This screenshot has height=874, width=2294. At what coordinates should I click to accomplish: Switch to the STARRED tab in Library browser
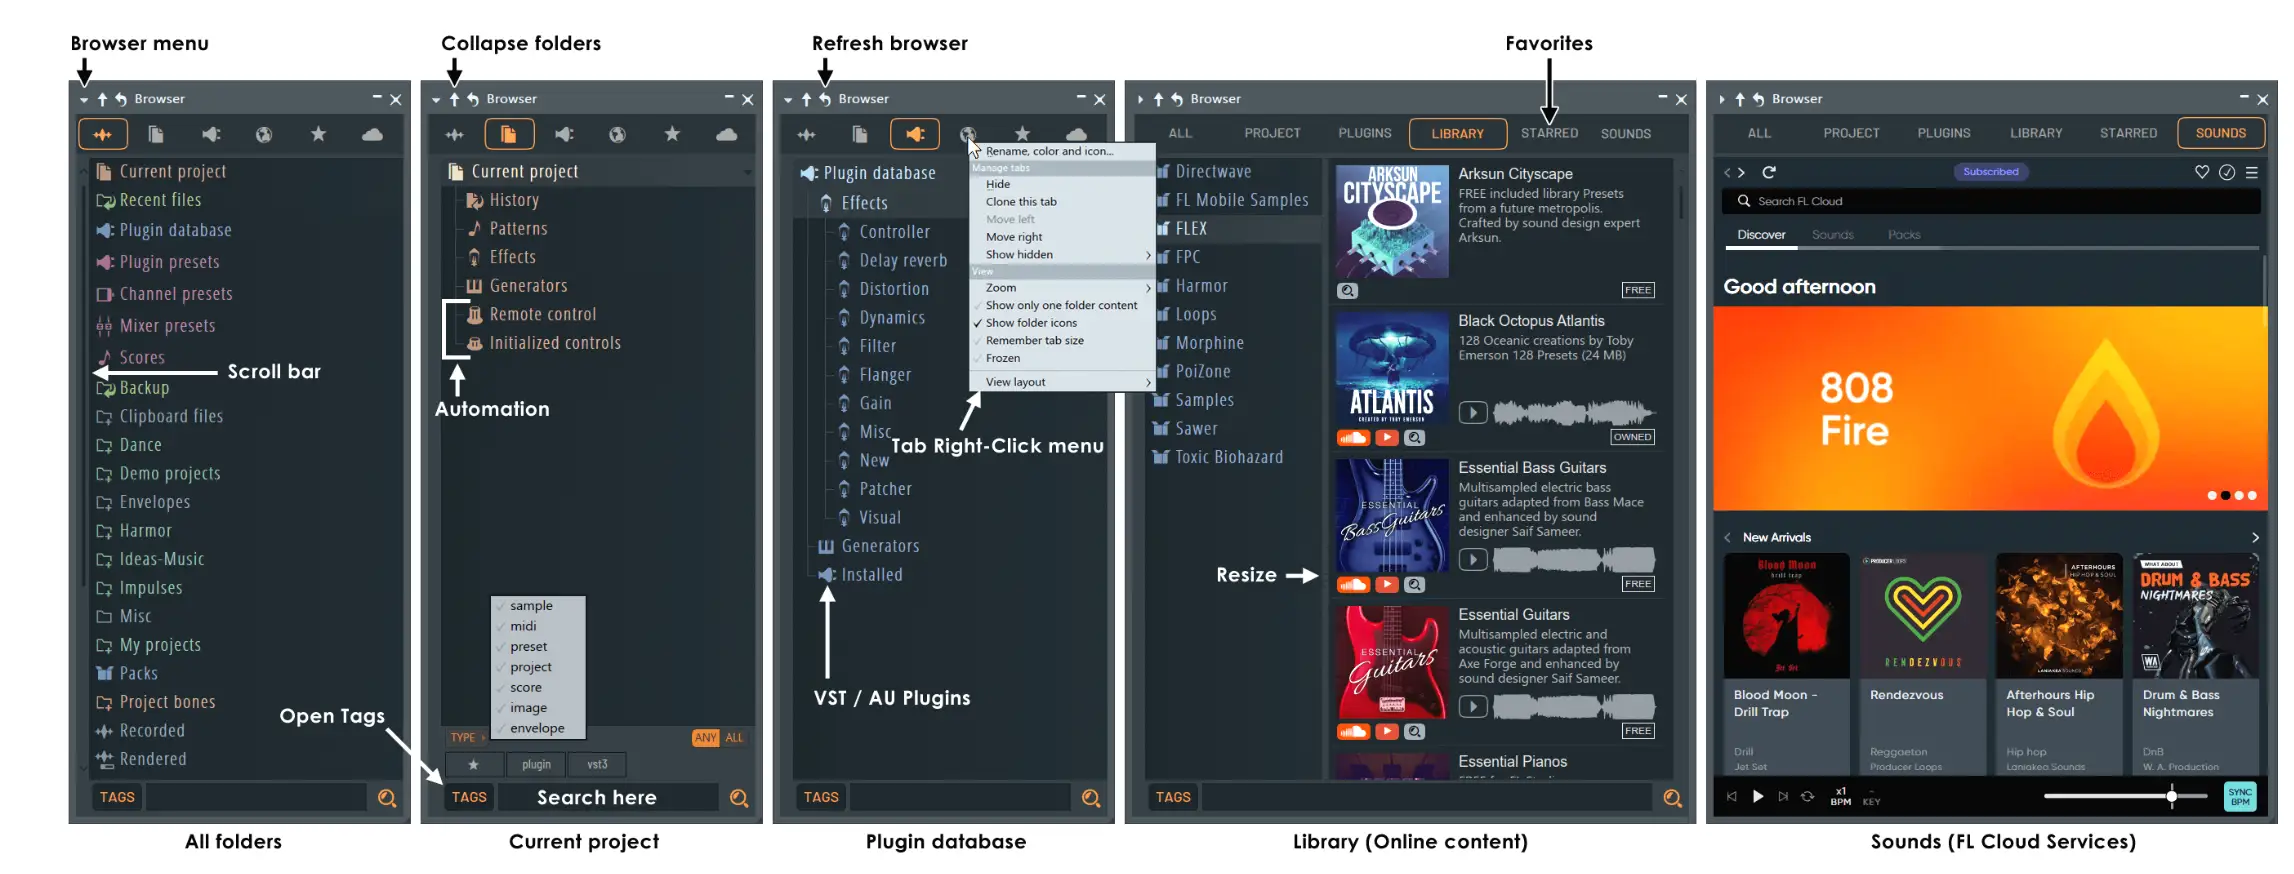point(1549,133)
